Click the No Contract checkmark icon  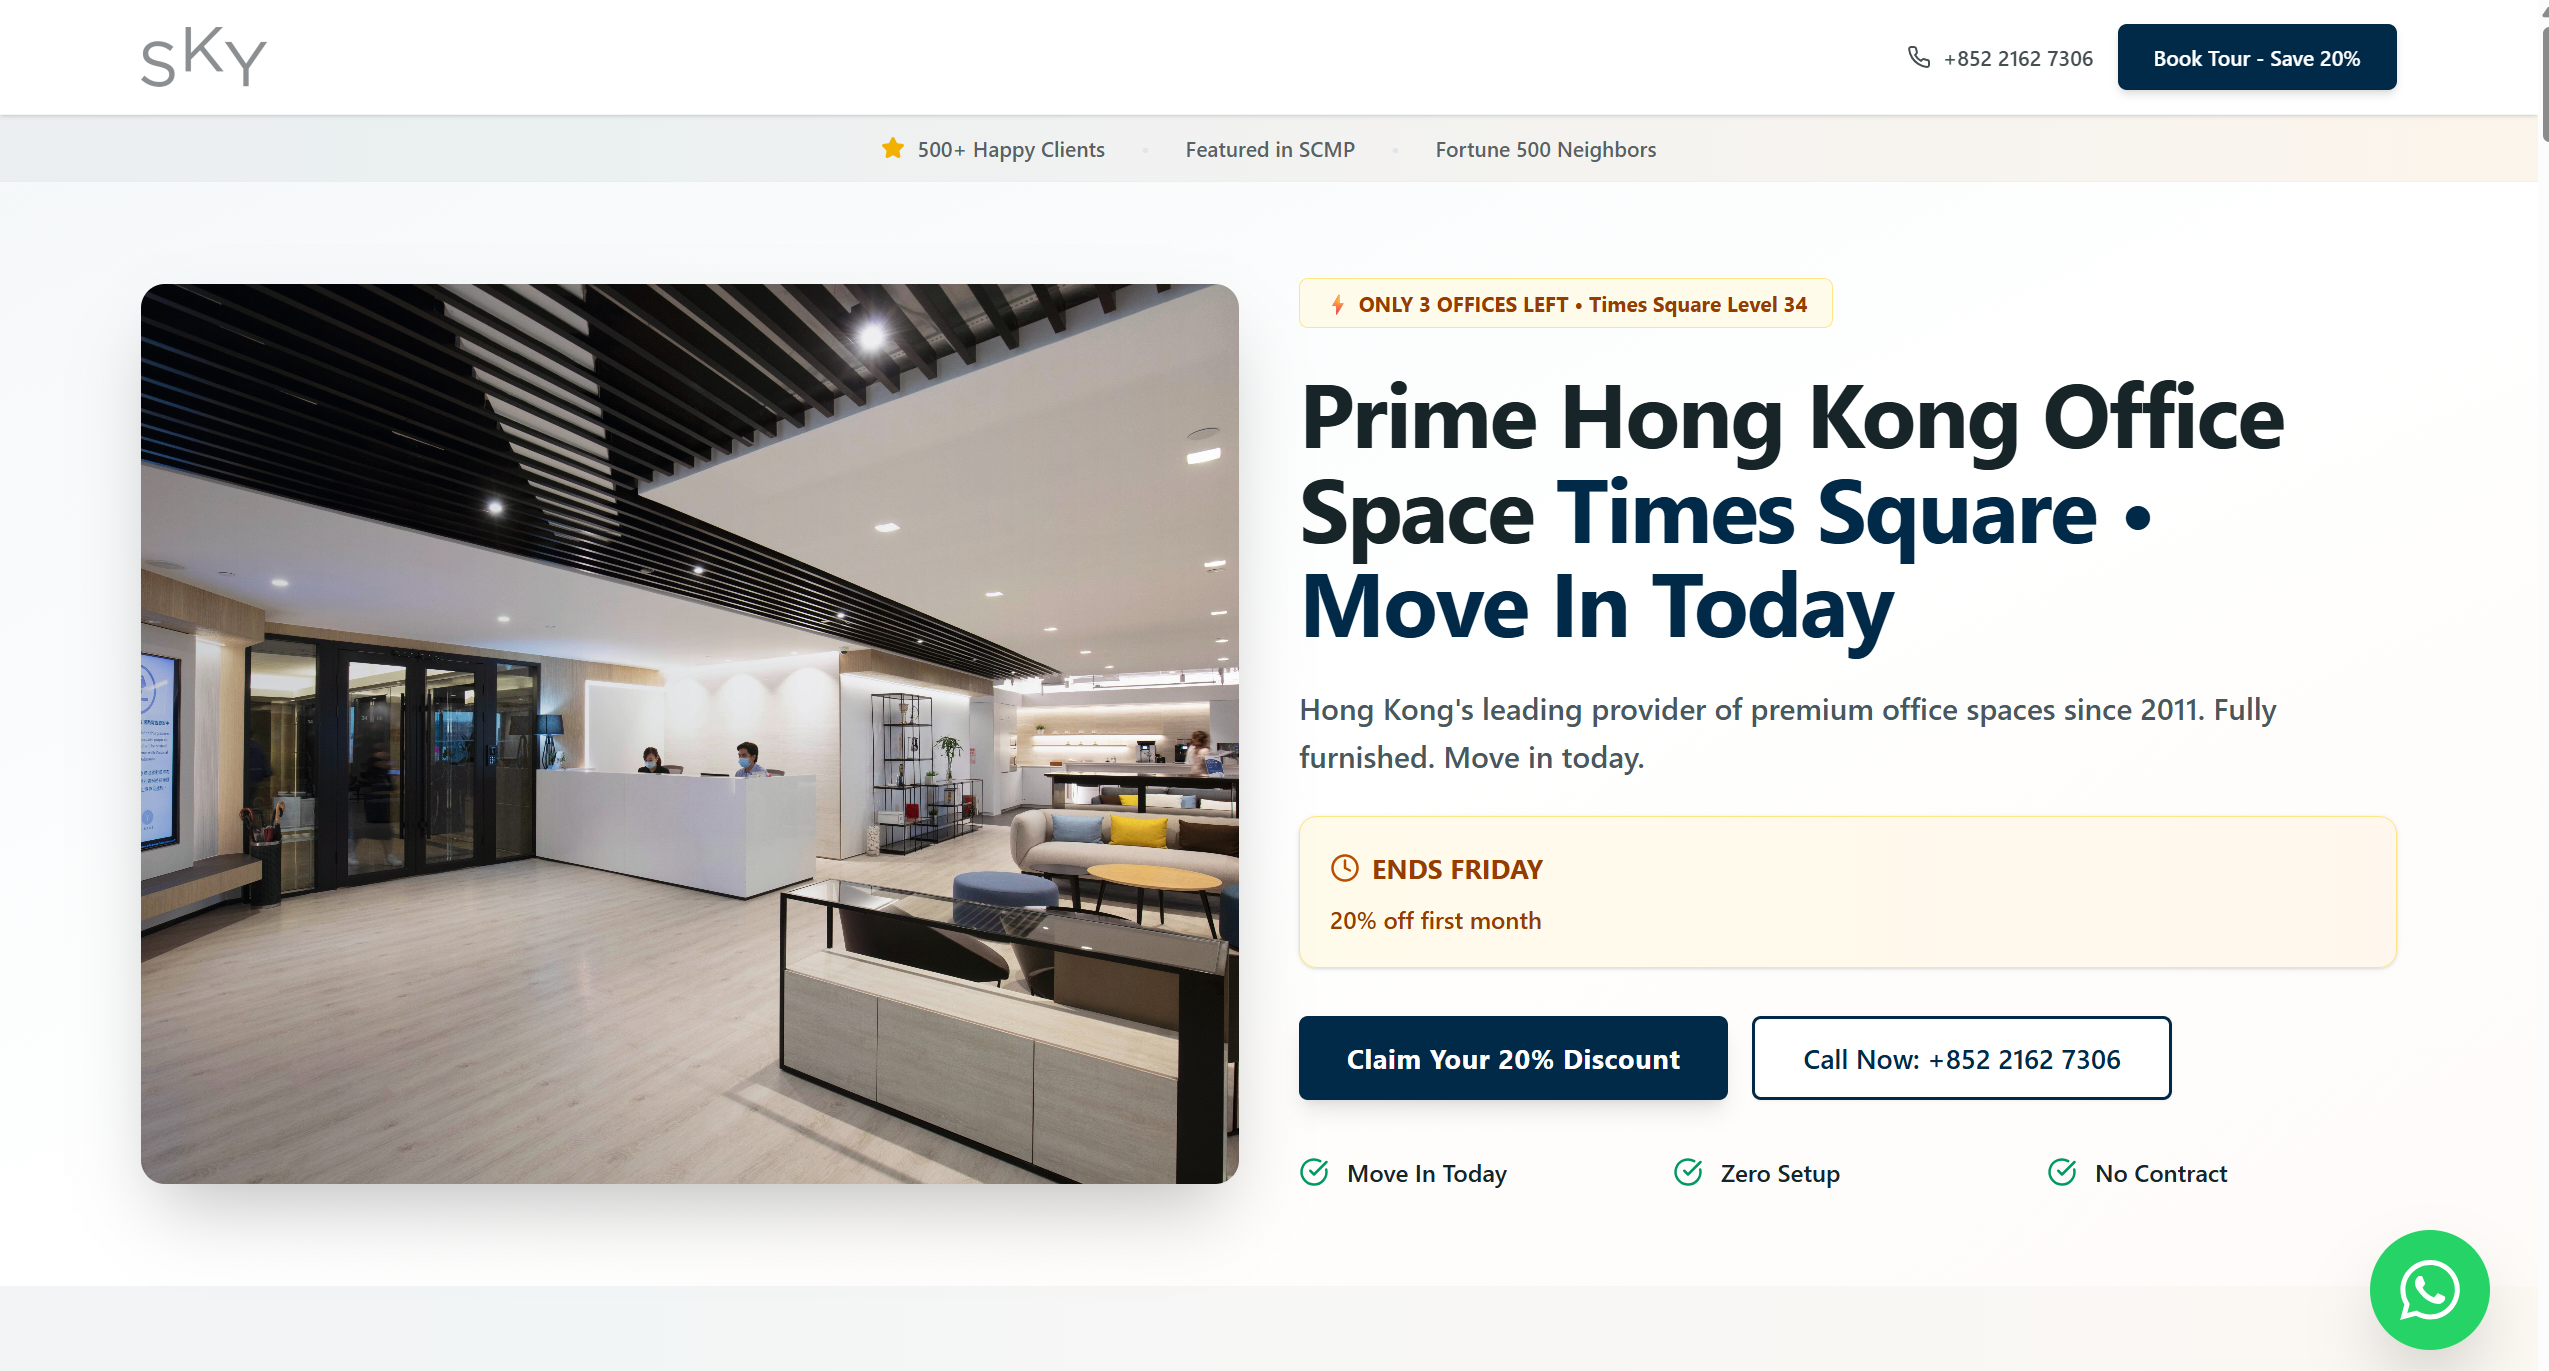2062,1172
